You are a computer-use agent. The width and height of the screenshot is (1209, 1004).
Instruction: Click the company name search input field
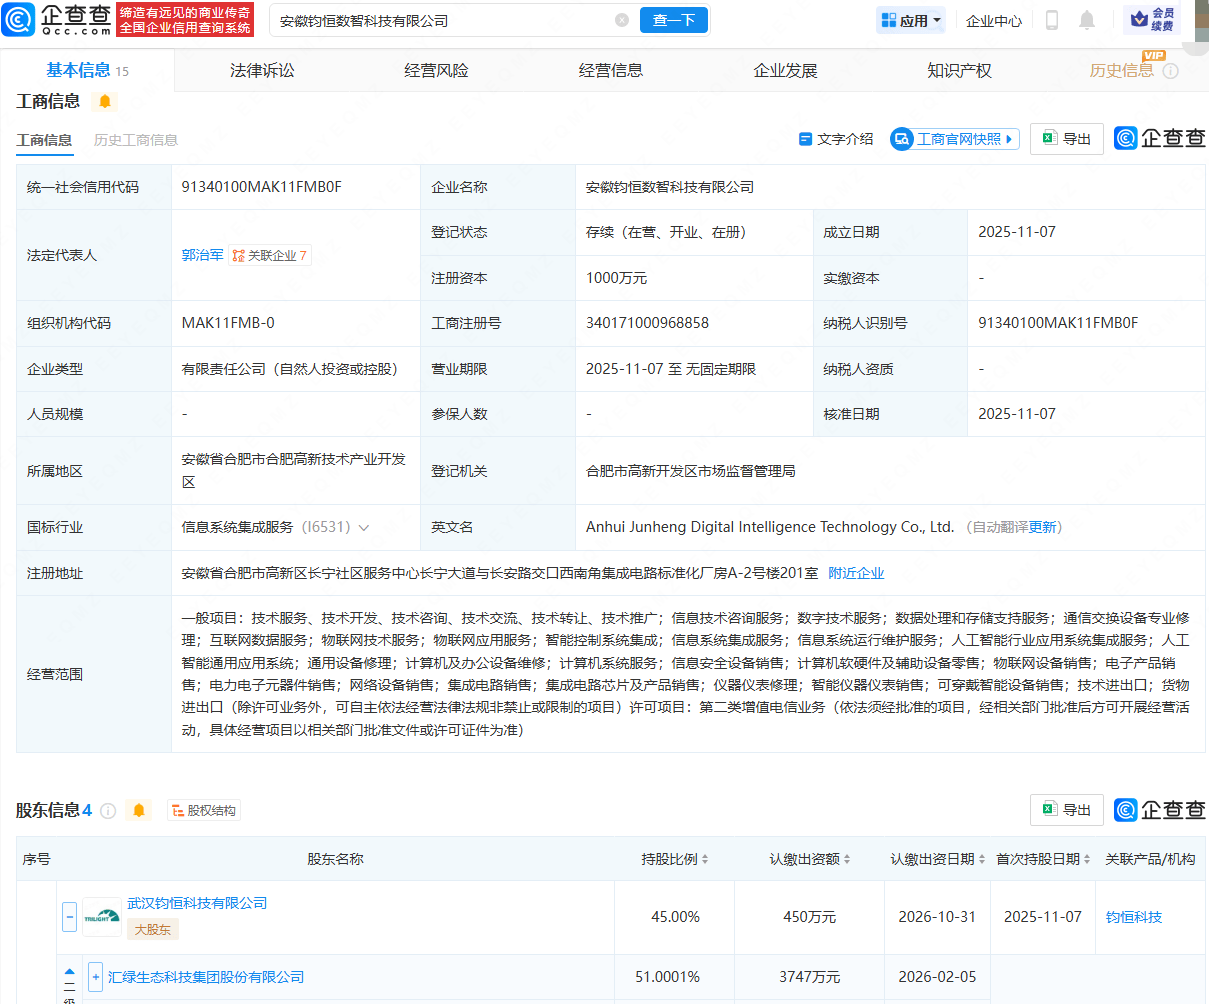point(440,20)
